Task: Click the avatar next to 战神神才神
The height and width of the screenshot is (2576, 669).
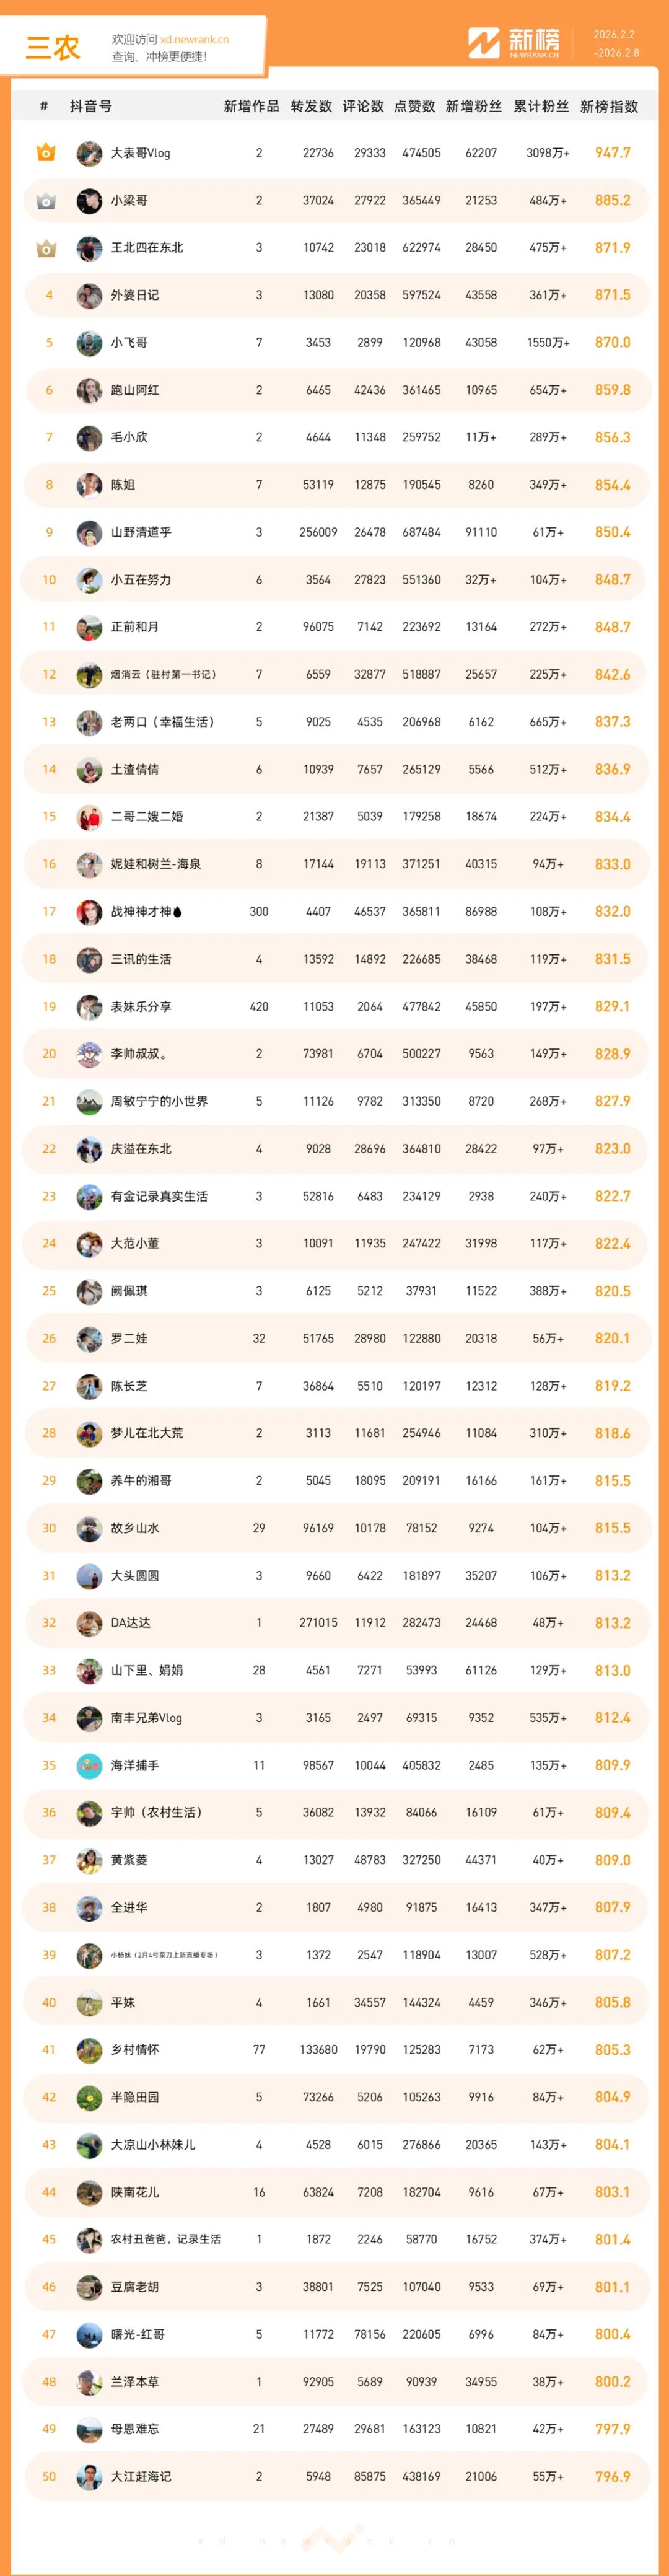Action: pyautogui.click(x=89, y=912)
